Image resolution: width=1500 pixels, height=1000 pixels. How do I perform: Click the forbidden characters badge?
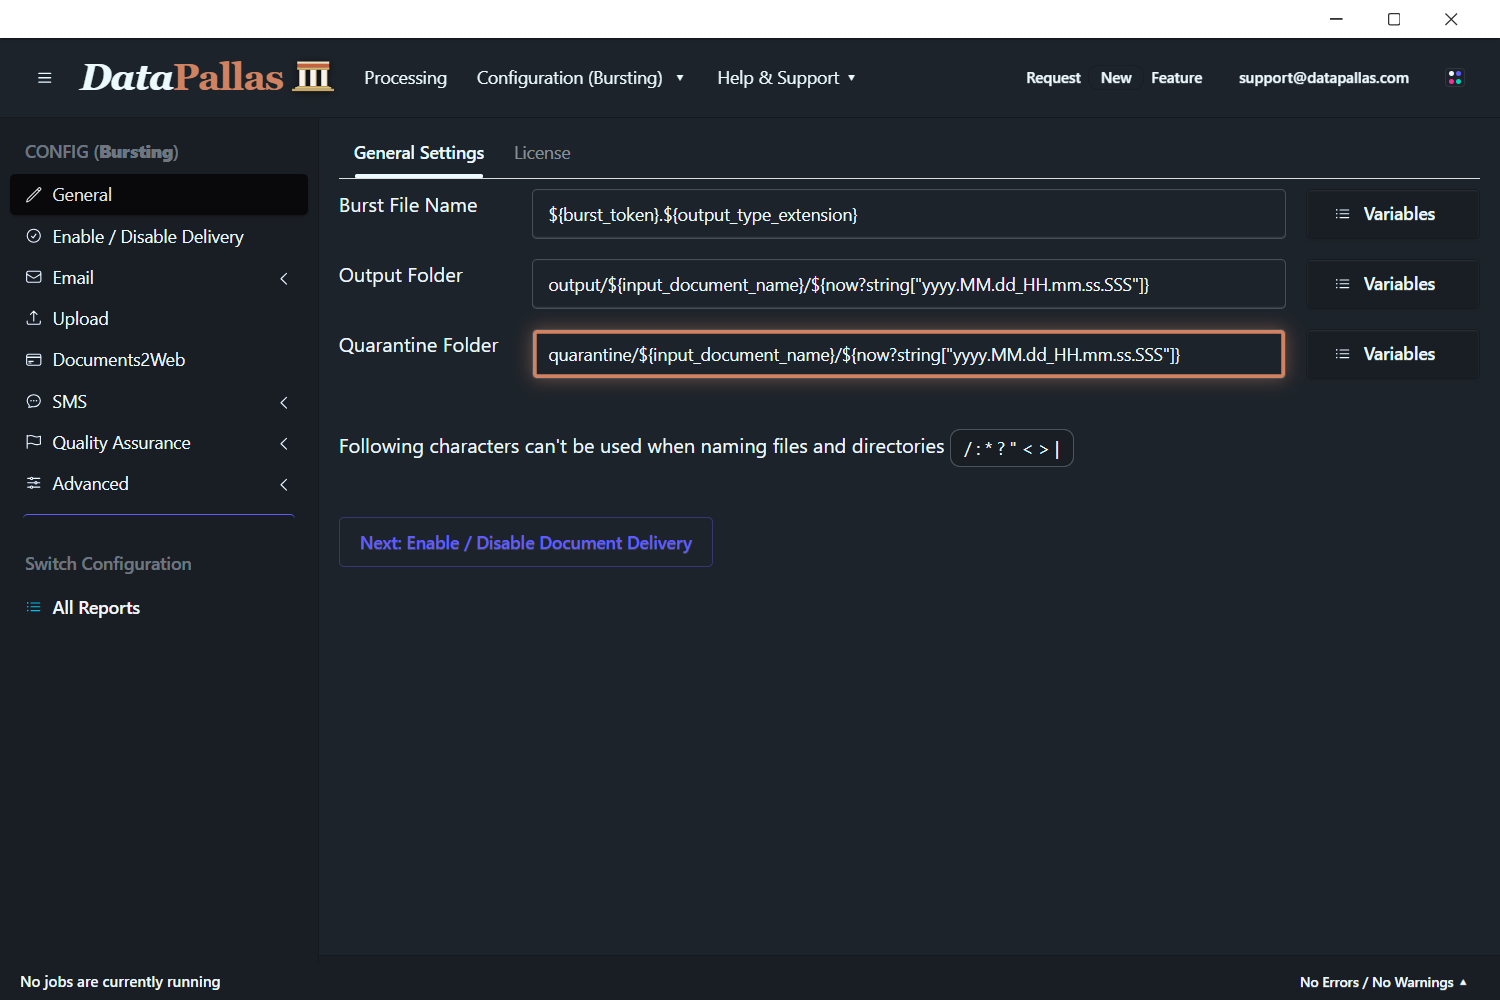pos(1012,448)
